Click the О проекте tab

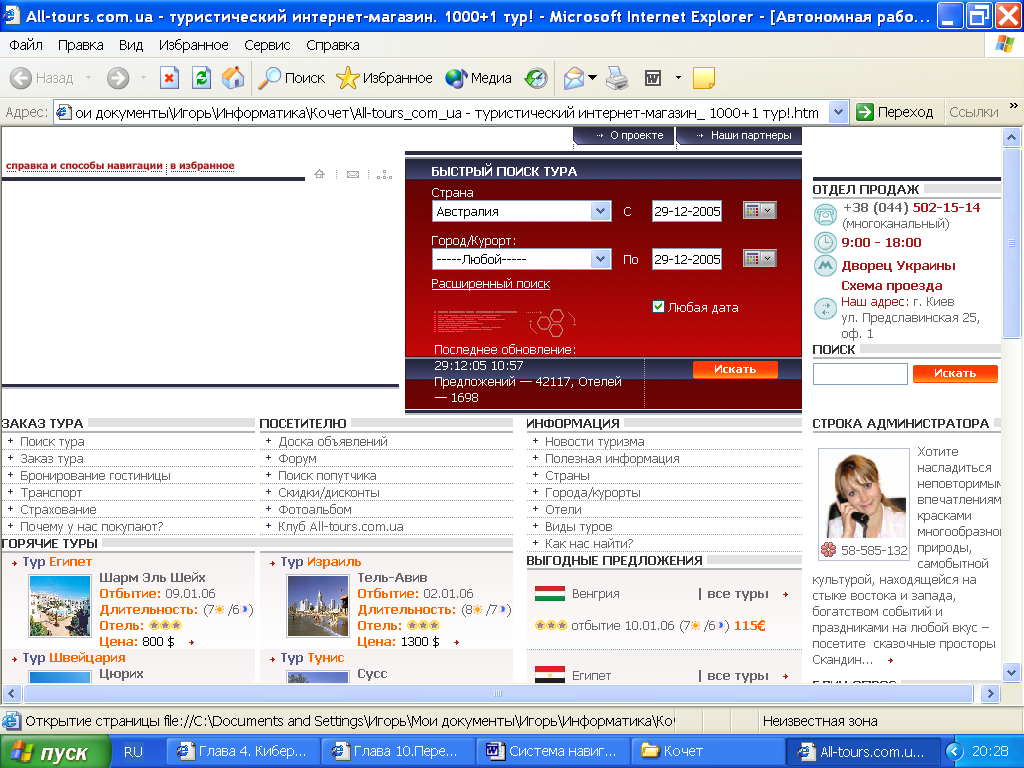624,135
